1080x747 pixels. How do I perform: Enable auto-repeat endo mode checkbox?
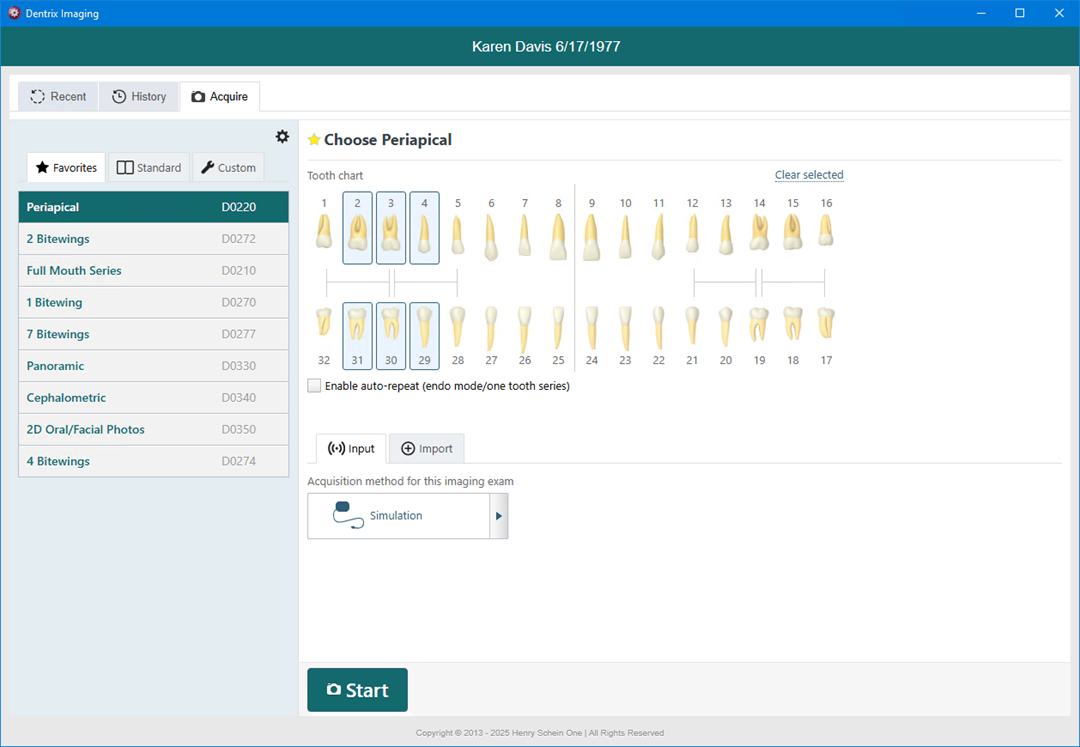click(315, 386)
